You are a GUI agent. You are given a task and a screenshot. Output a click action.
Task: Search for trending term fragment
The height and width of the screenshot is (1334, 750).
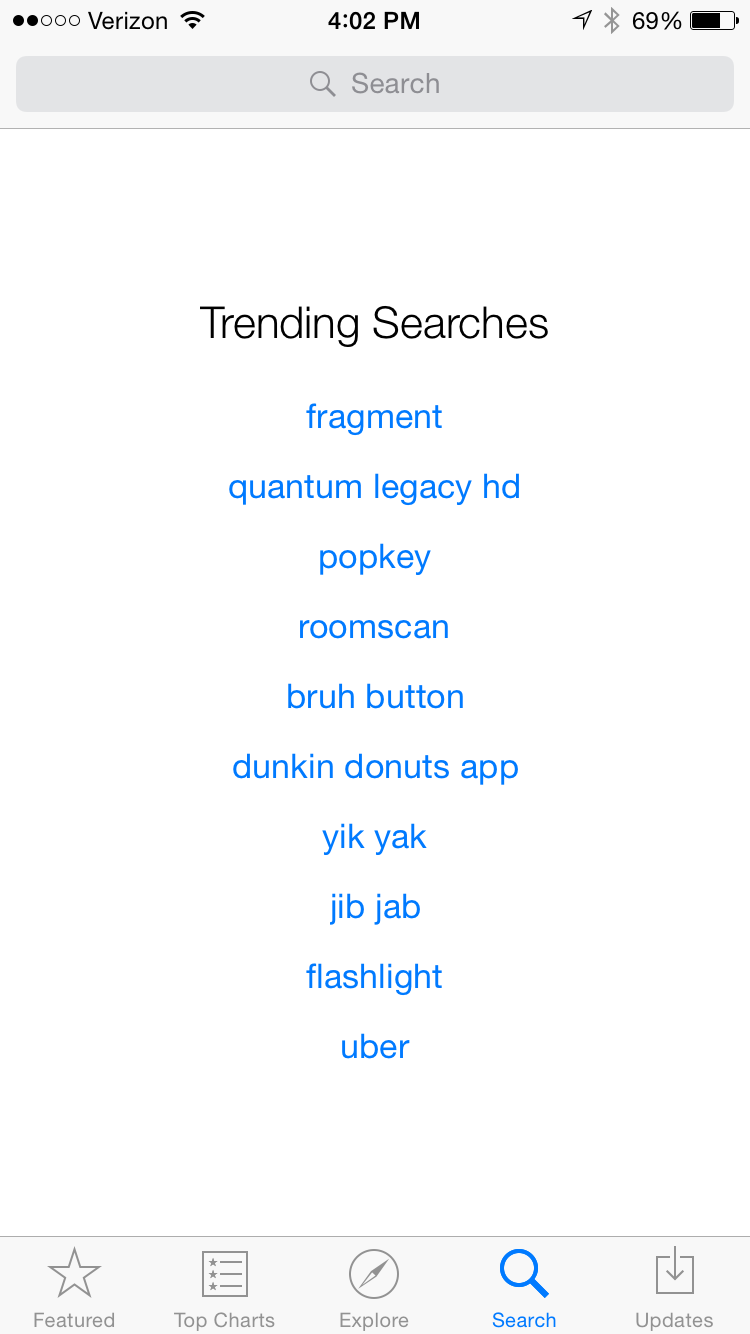coord(374,417)
